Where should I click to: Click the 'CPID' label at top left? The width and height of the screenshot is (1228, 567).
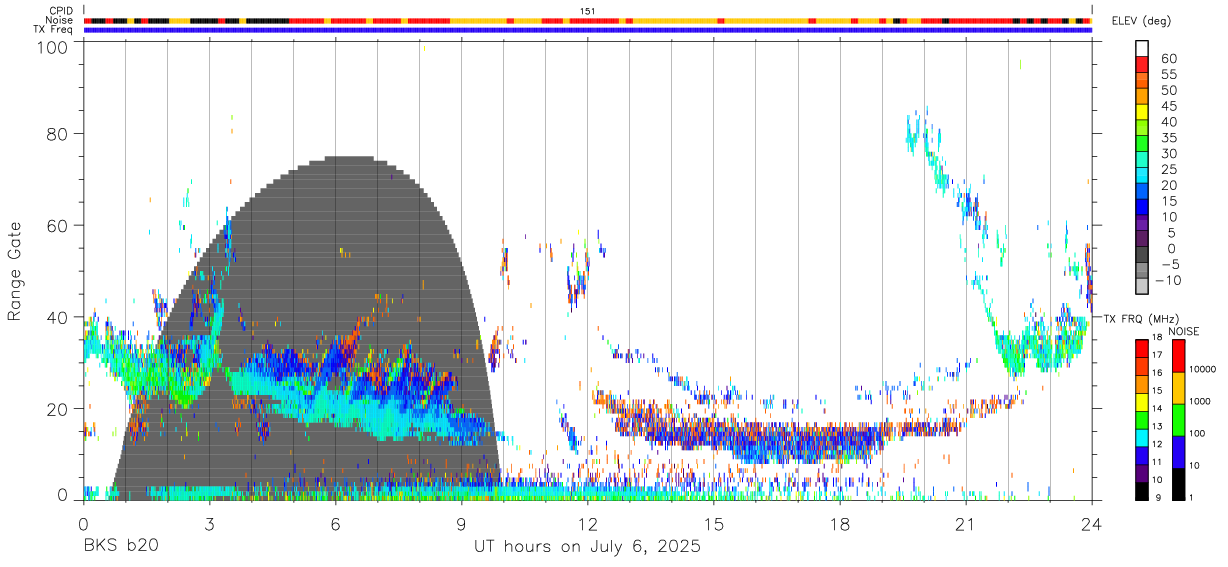click(x=62, y=10)
